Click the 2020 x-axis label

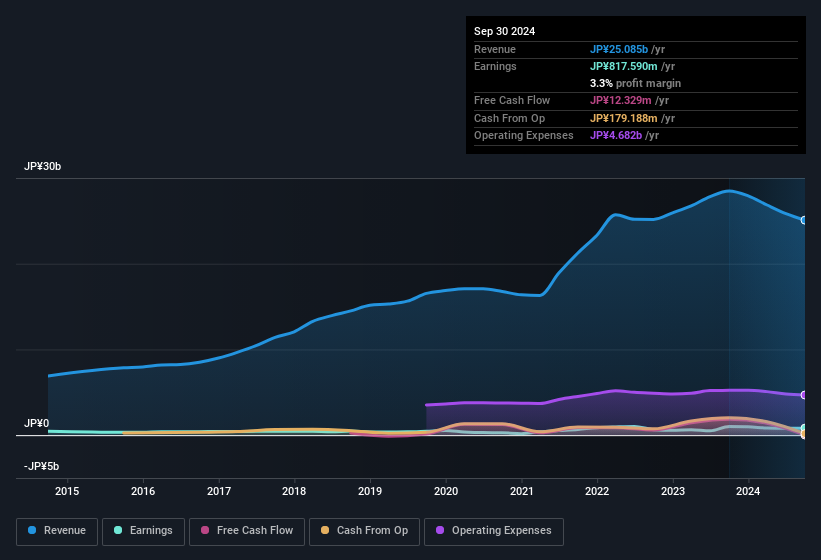tap(446, 491)
